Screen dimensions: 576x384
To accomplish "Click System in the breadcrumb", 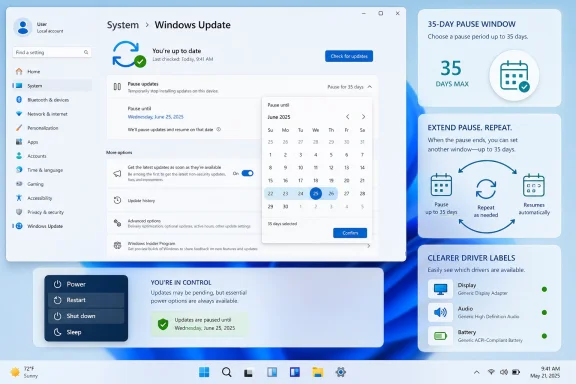I will click(123, 25).
